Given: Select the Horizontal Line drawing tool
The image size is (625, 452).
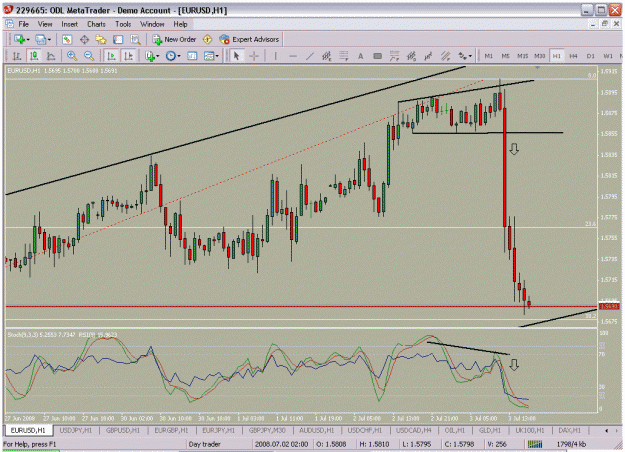Looking at the screenshot, I should [x=293, y=56].
